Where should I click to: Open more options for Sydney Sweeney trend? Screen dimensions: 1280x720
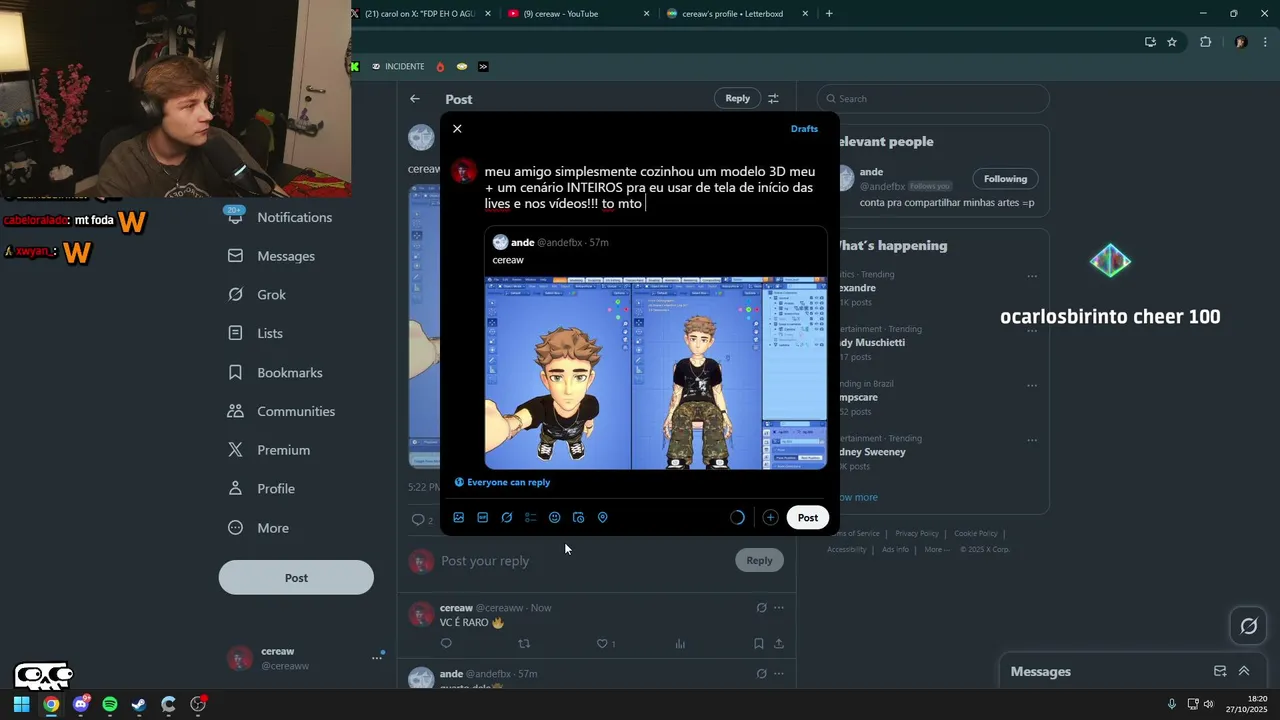[x=1032, y=441]
